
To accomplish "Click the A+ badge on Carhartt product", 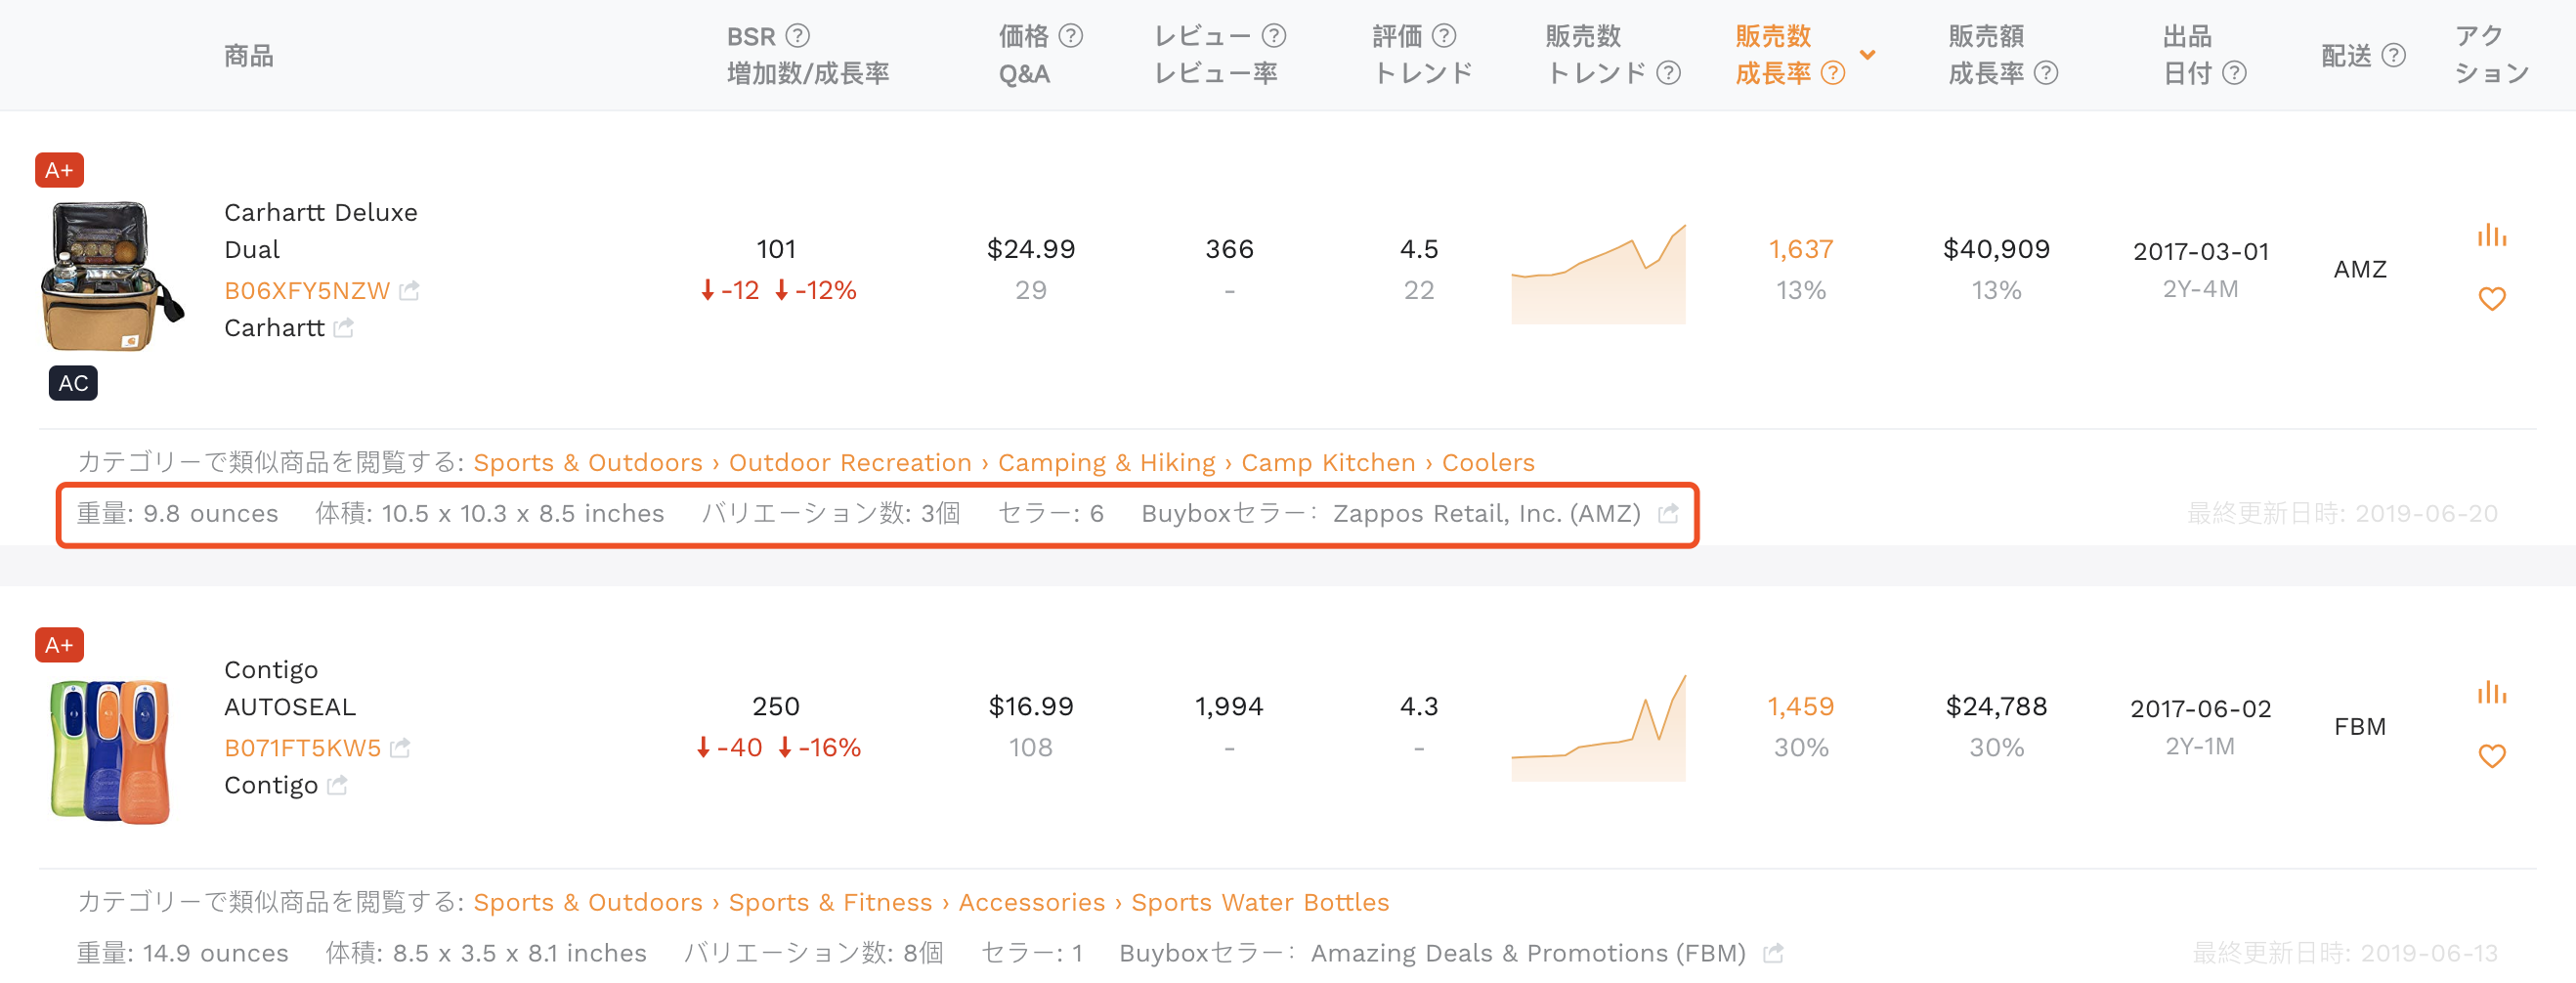I will (x=60, y=170).
